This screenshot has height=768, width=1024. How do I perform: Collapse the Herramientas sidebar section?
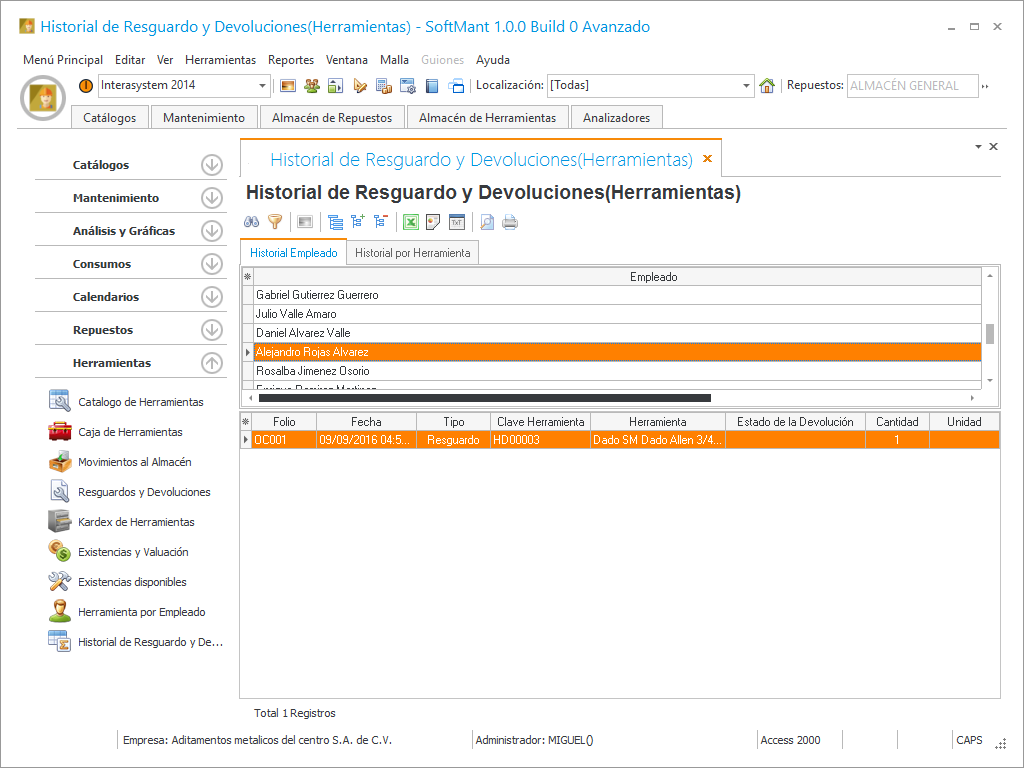point(211,363)
